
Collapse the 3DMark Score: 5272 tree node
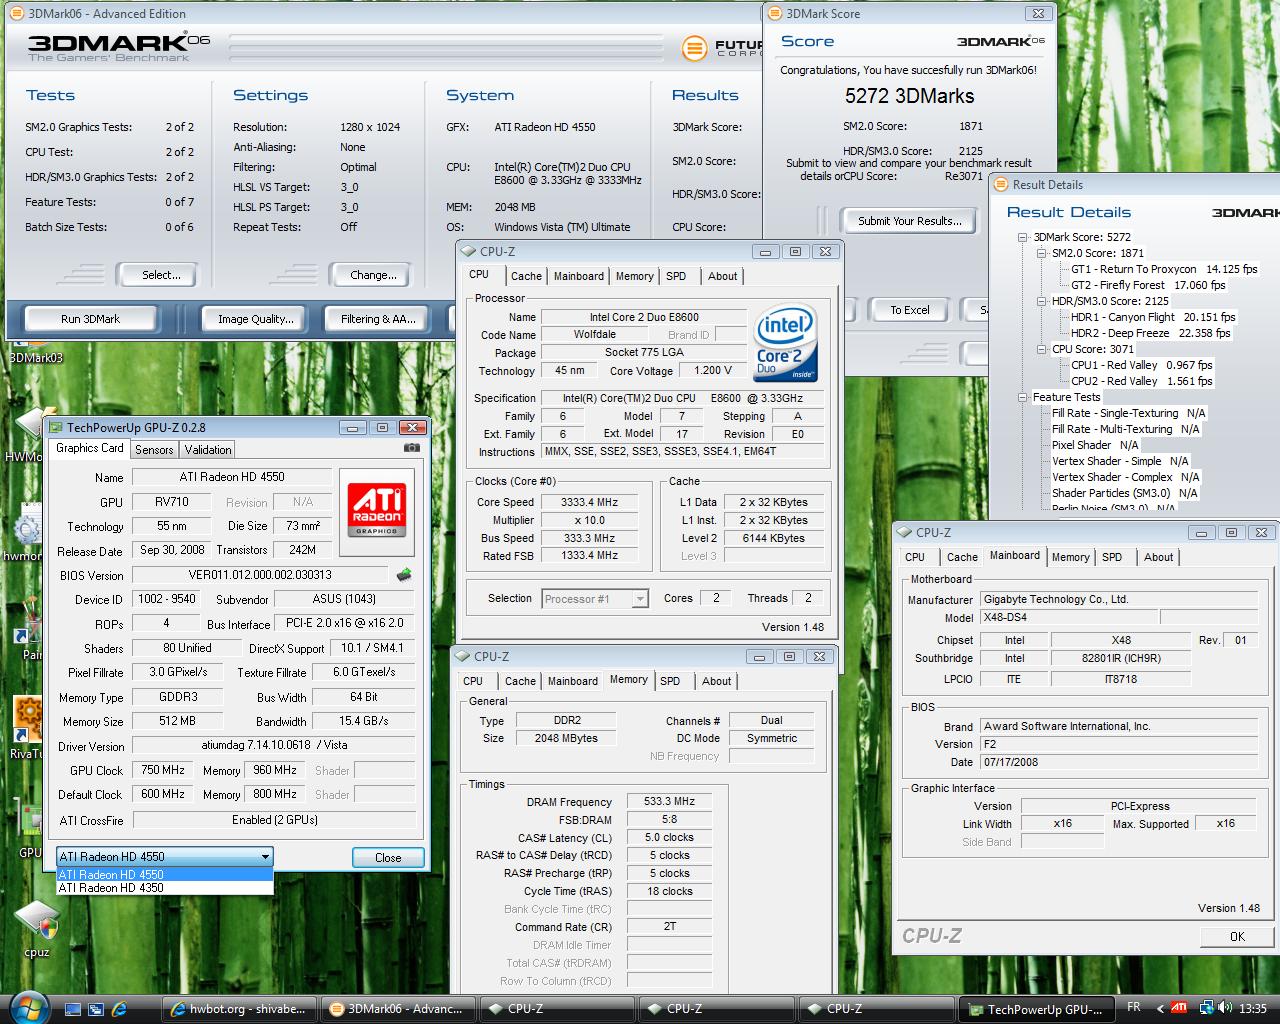(1023, 237)
